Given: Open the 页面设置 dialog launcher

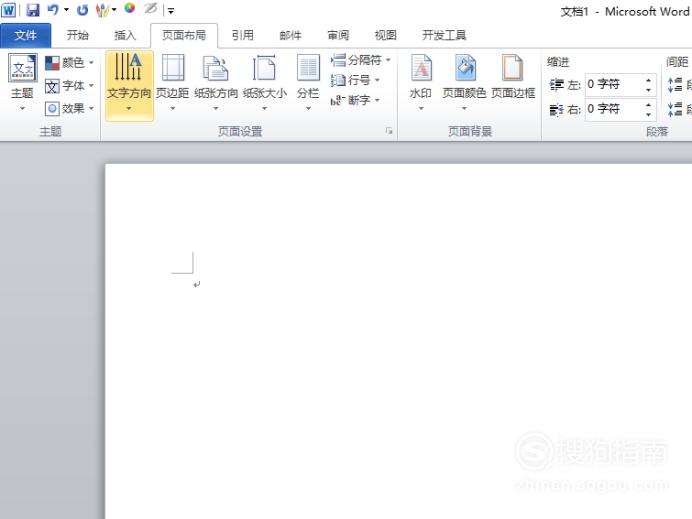Looking at the screenshot, I should coord(389,131).
